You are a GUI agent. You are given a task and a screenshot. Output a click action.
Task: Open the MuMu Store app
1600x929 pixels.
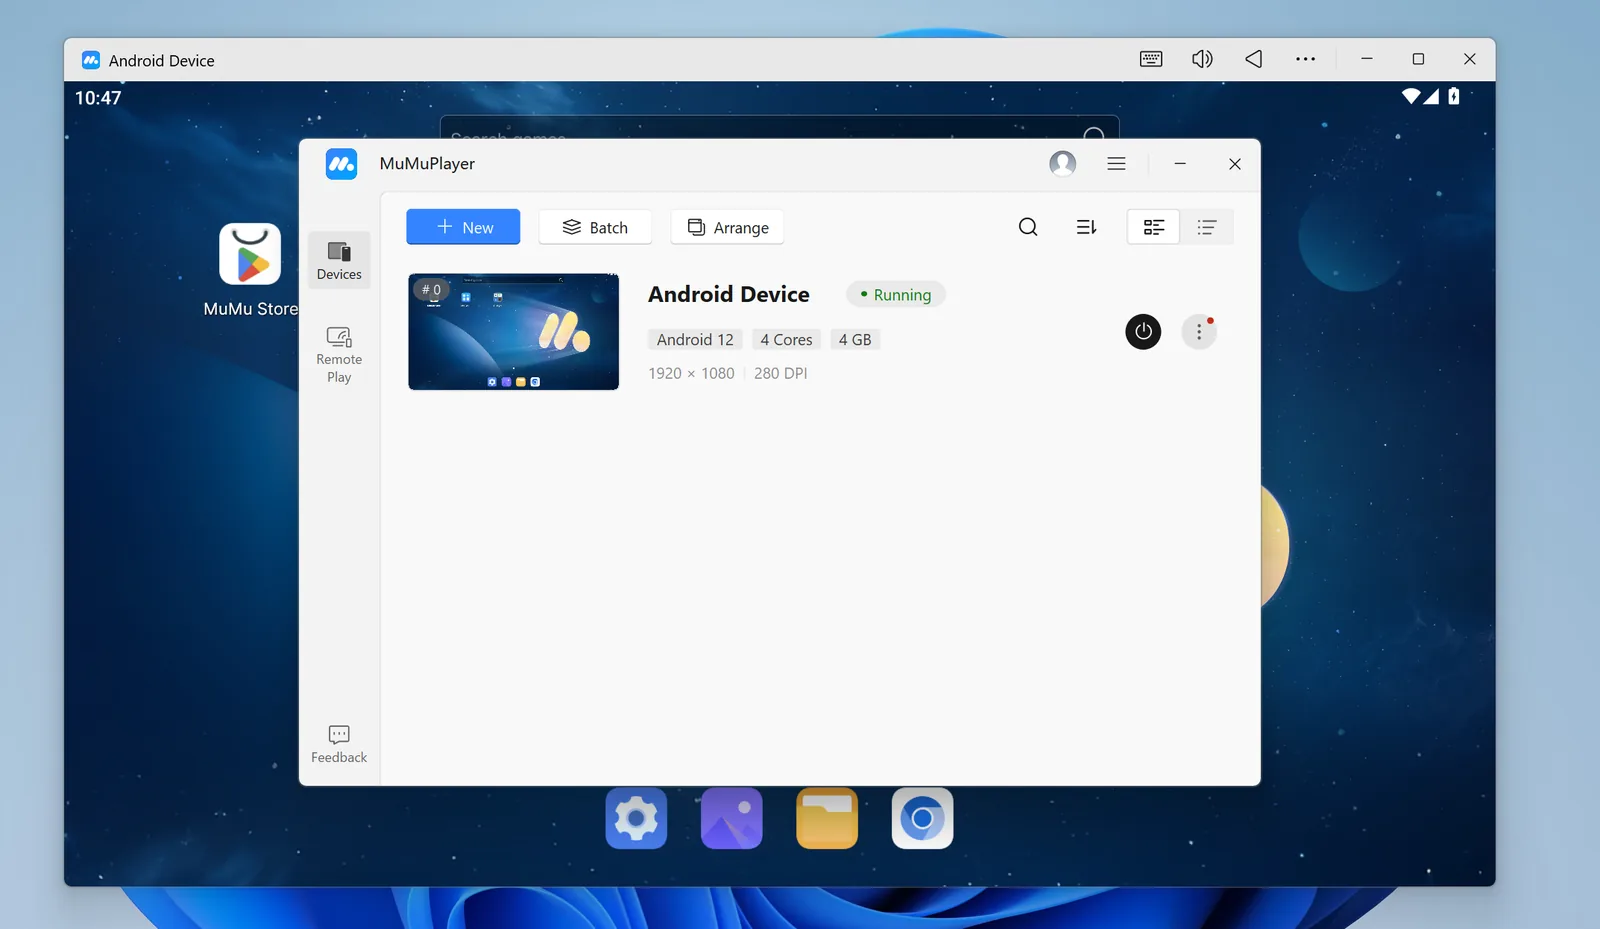click(x=250, y=270)
